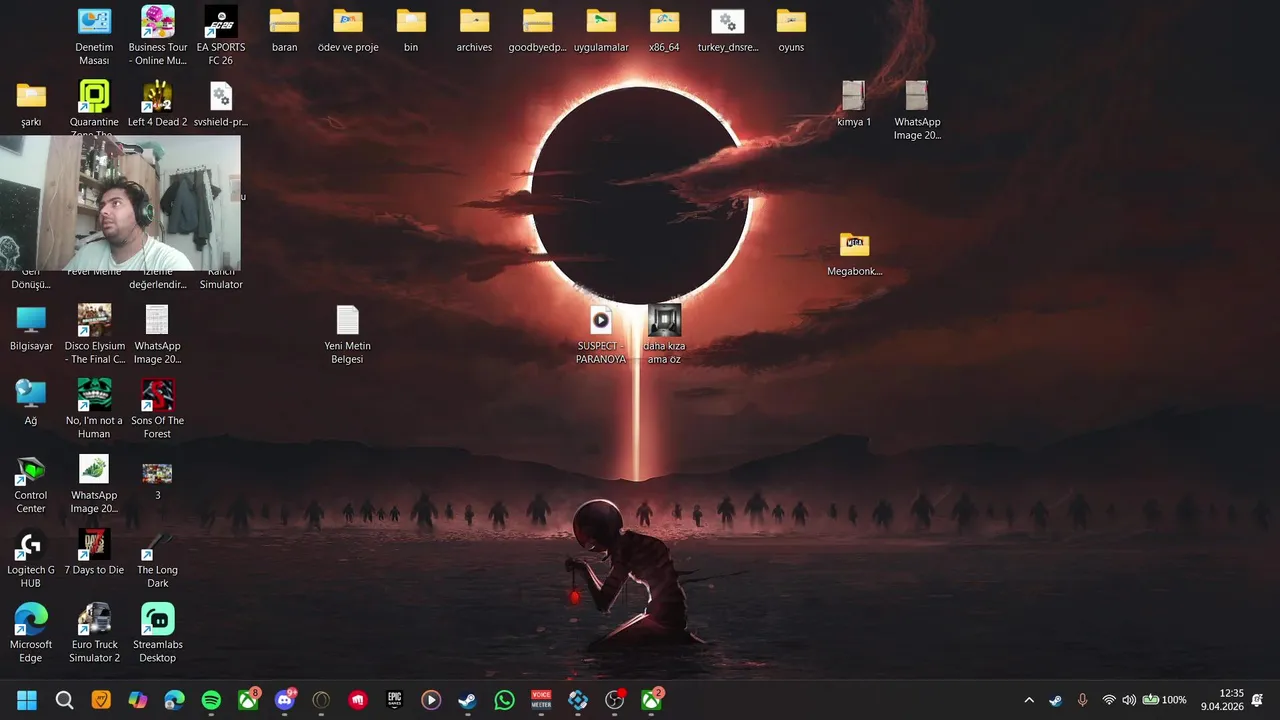Launch Quarantine Zone shortcut

94,105
